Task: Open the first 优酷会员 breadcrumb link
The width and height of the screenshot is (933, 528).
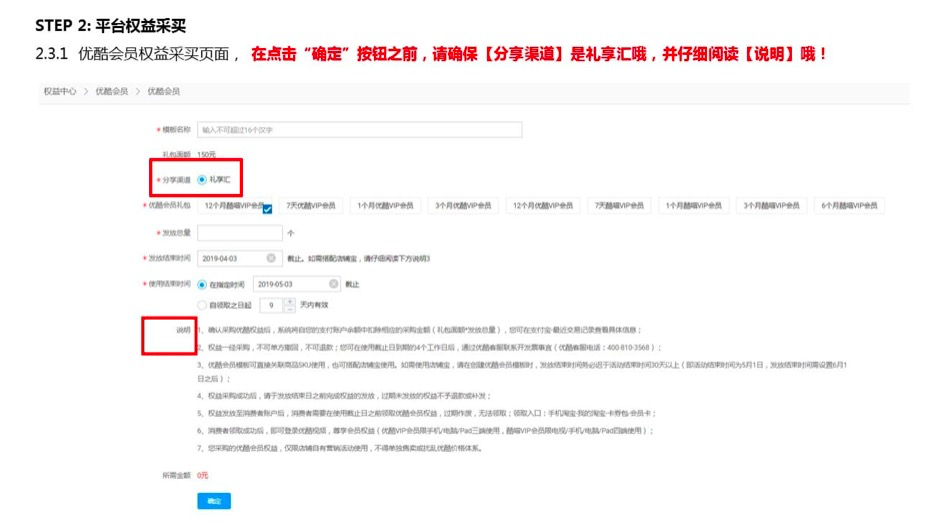Action: click(112, 92)
